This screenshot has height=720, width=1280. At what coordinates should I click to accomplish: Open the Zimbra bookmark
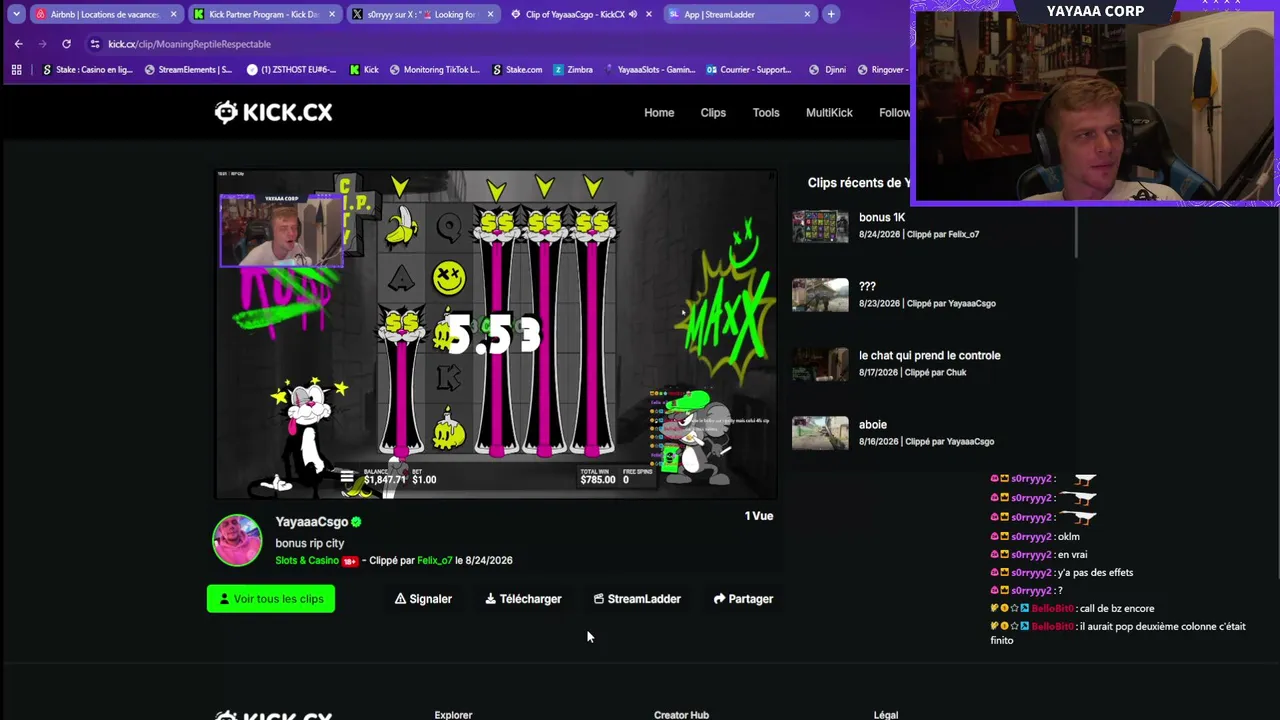[x=573, y=70]
